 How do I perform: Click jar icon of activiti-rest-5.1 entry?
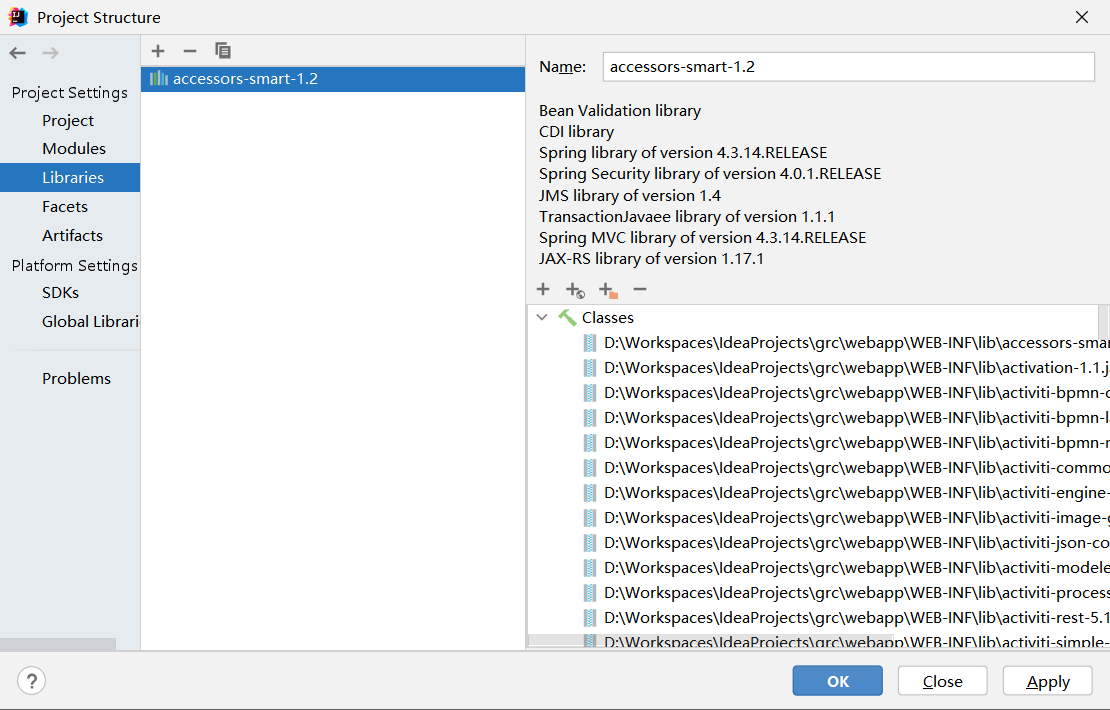pyautogui.click(x=590, y=618)
